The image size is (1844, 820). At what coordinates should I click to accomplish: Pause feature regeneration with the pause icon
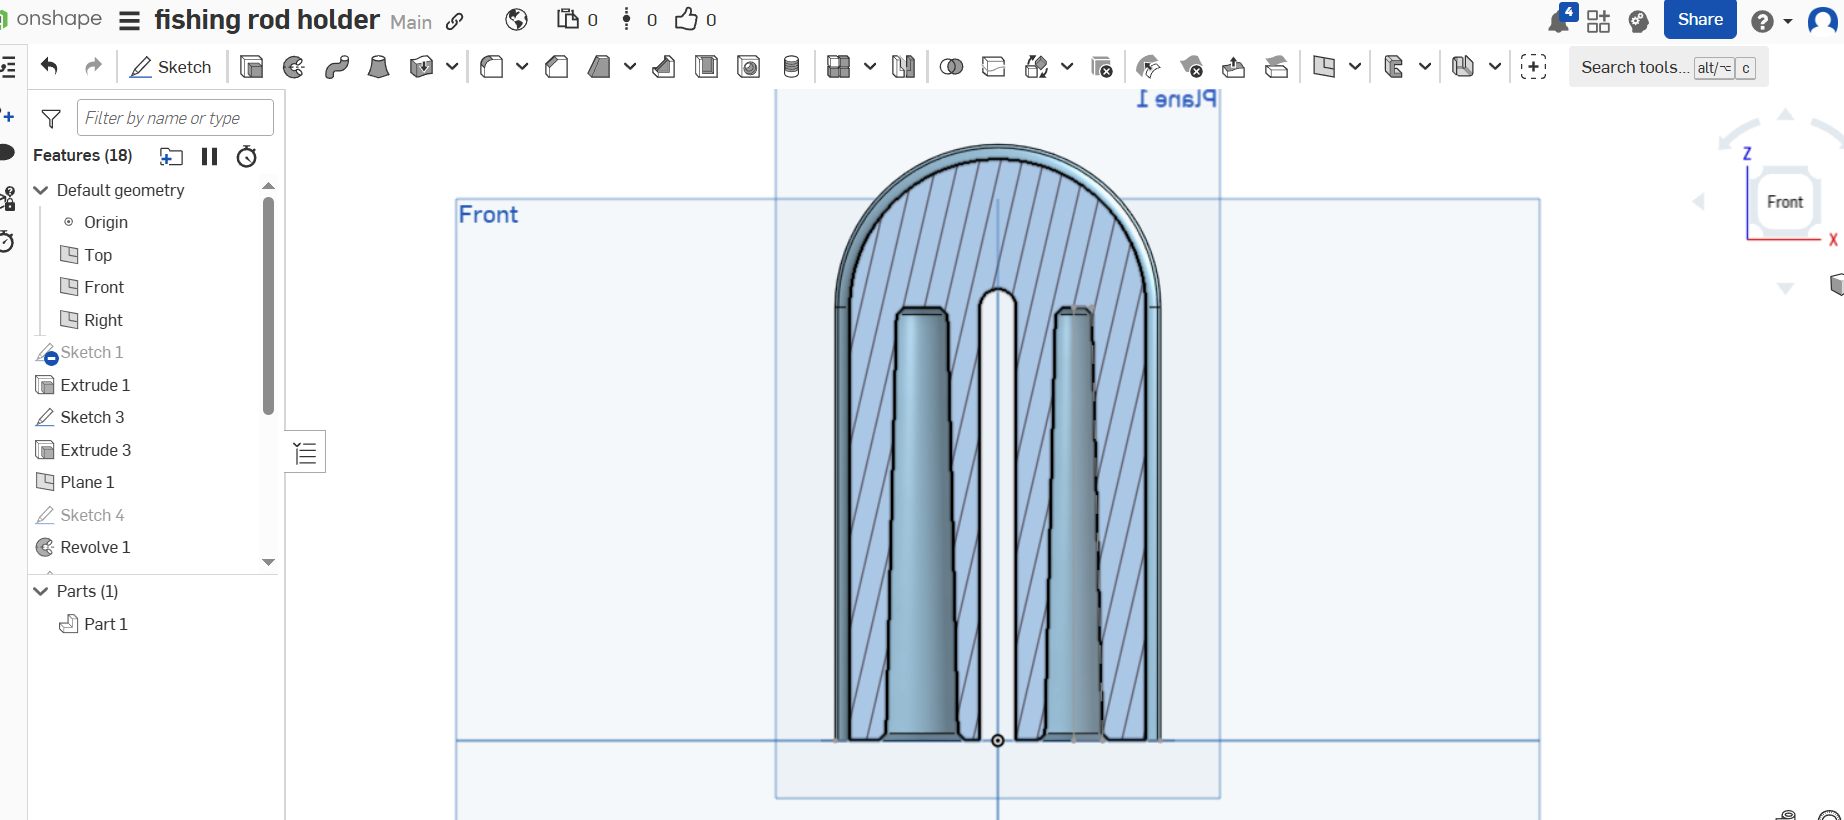click(x=209, y=156)
